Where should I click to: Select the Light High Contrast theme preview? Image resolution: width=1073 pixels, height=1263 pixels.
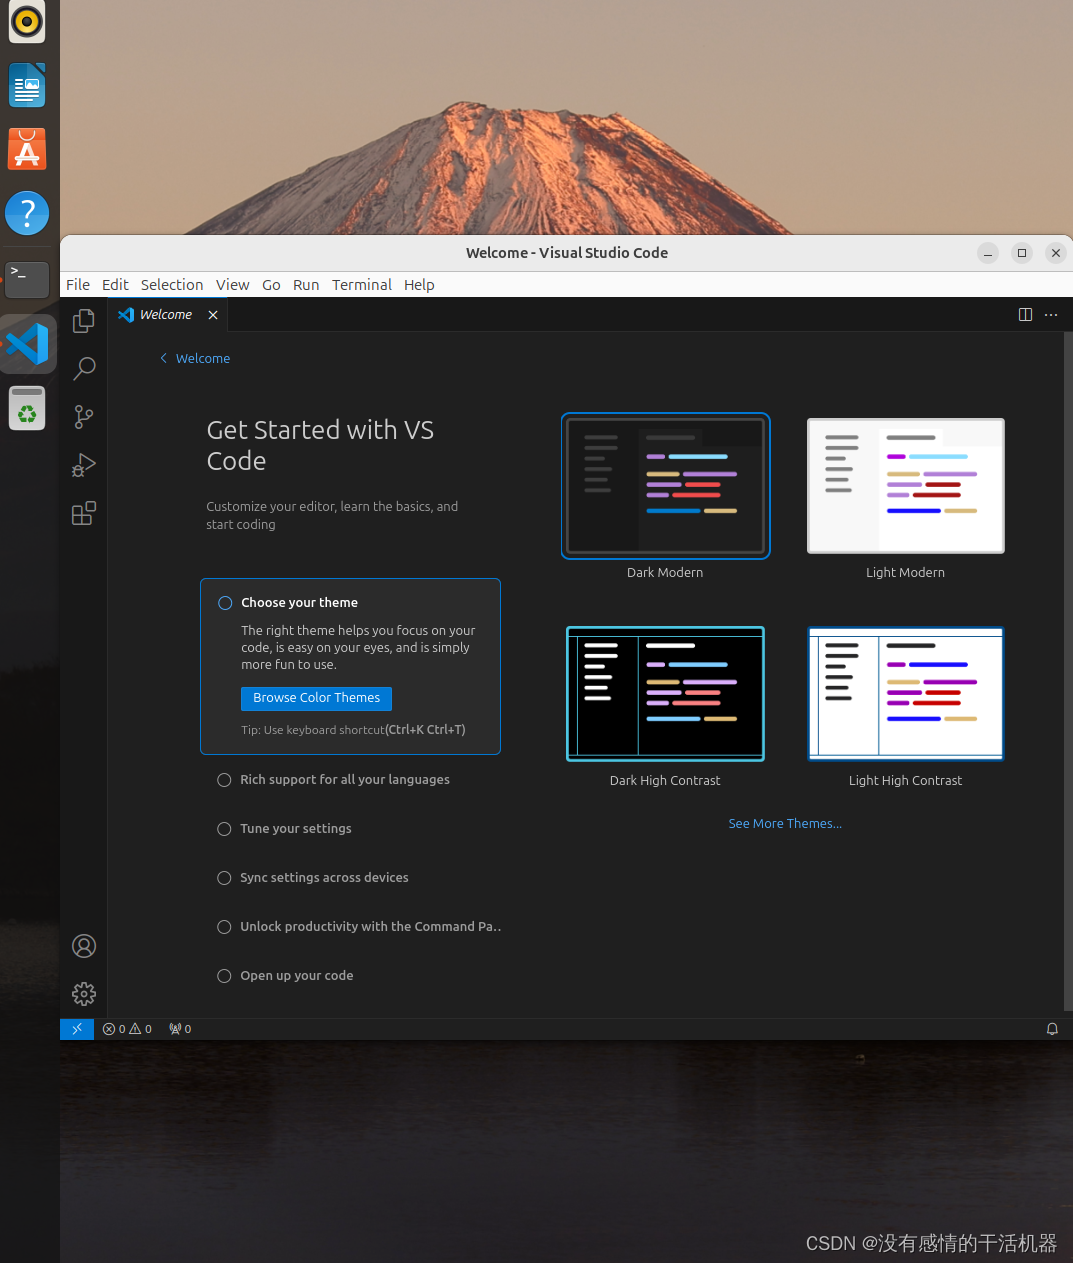906,694
